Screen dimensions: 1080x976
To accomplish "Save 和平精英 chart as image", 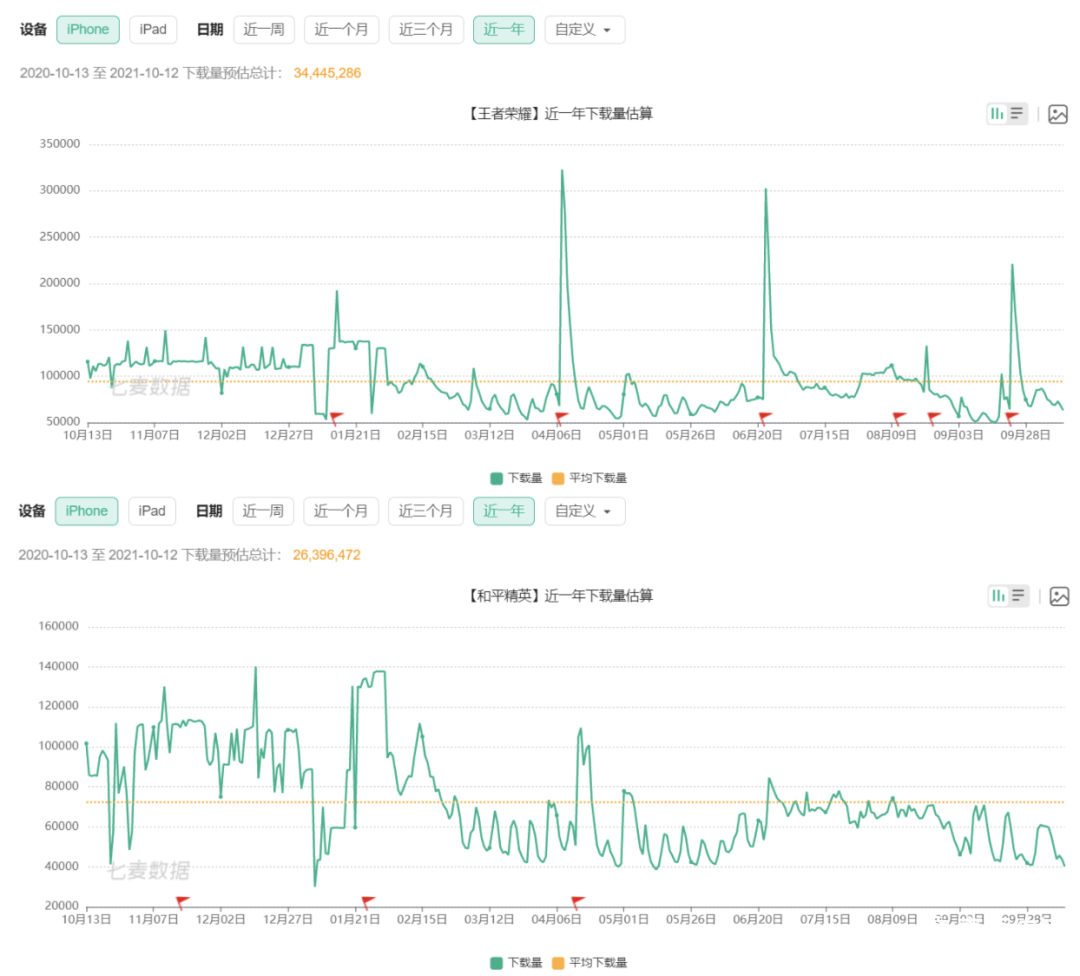I will coord(1058,596).
